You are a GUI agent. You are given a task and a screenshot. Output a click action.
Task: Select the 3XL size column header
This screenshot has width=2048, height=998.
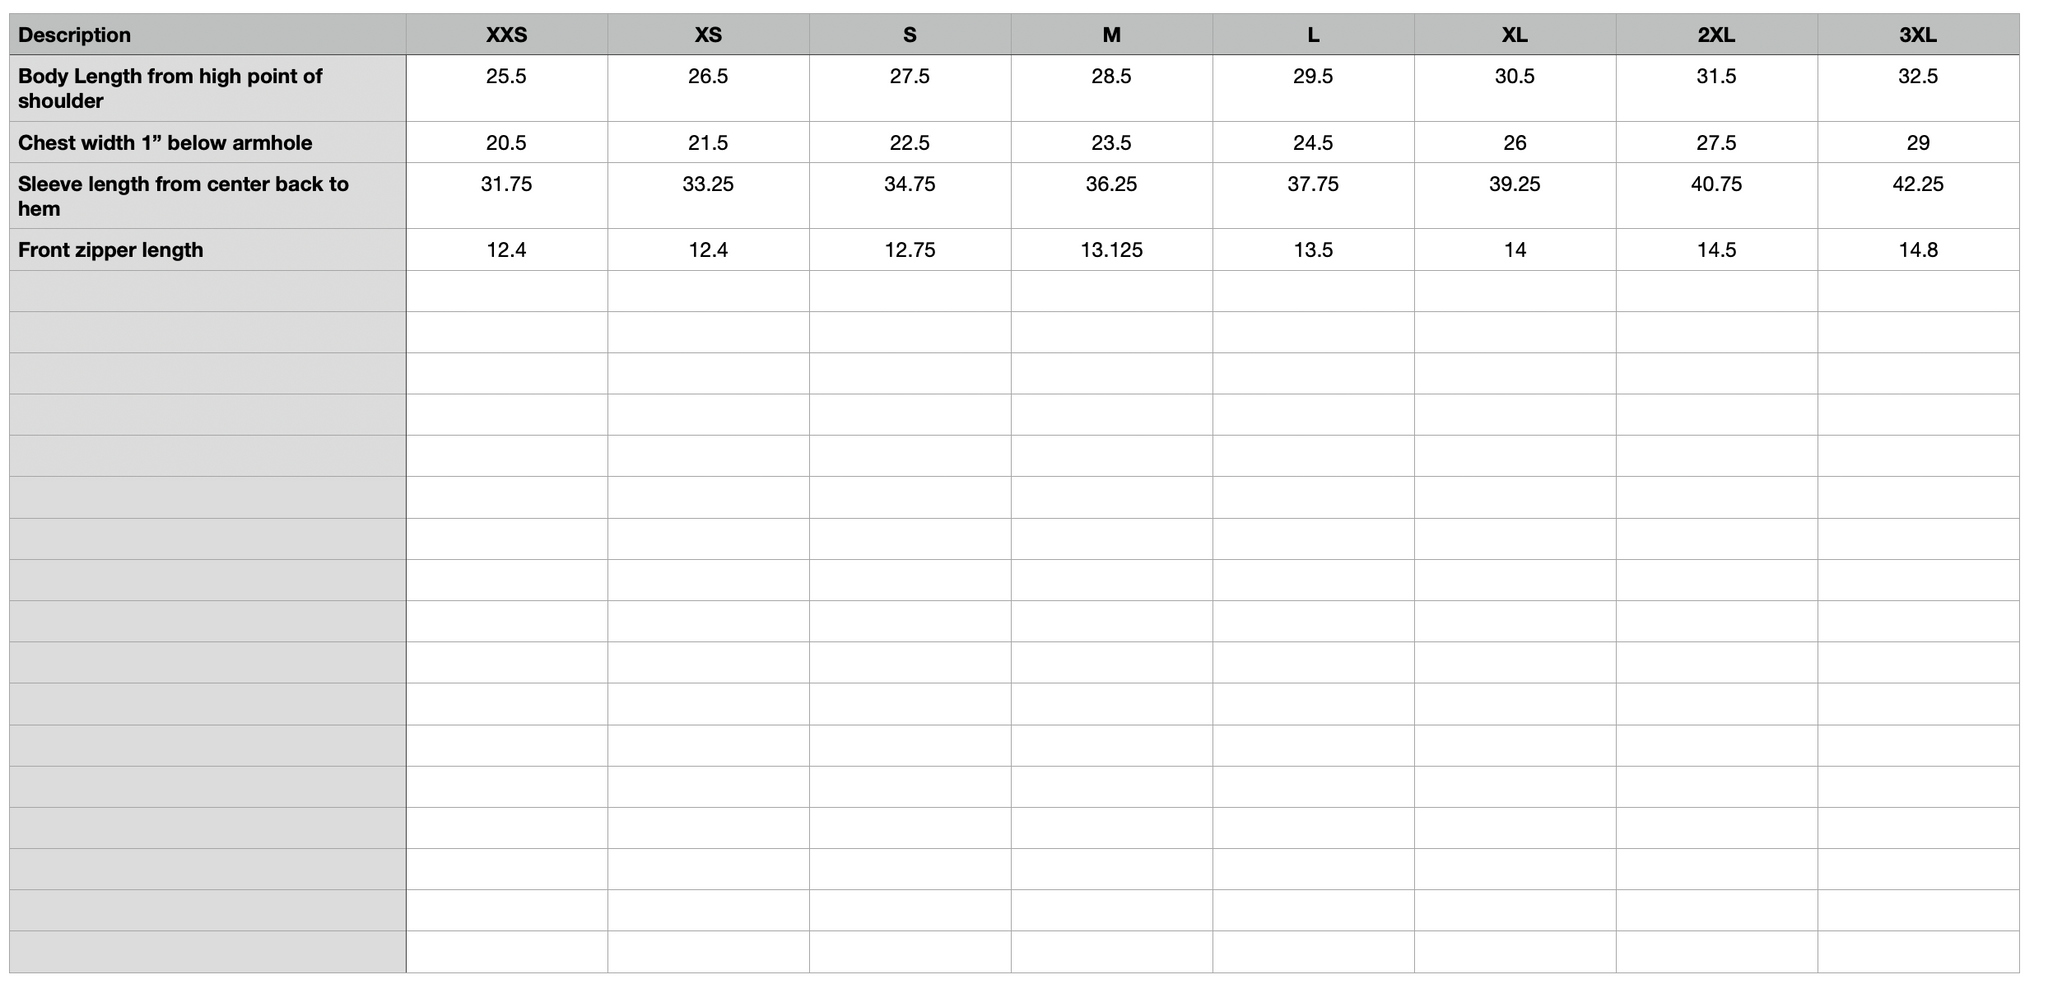coord(1917,35)
